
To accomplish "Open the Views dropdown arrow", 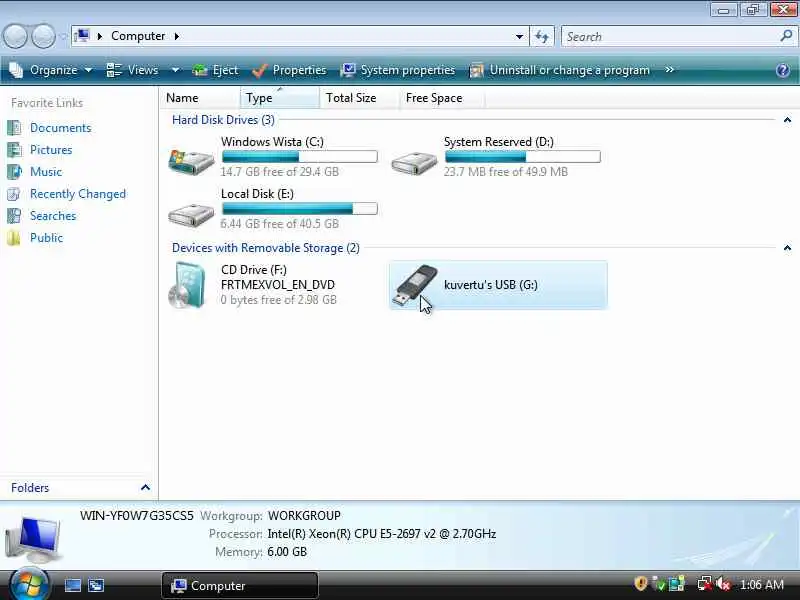I will [x=175, y=70].
